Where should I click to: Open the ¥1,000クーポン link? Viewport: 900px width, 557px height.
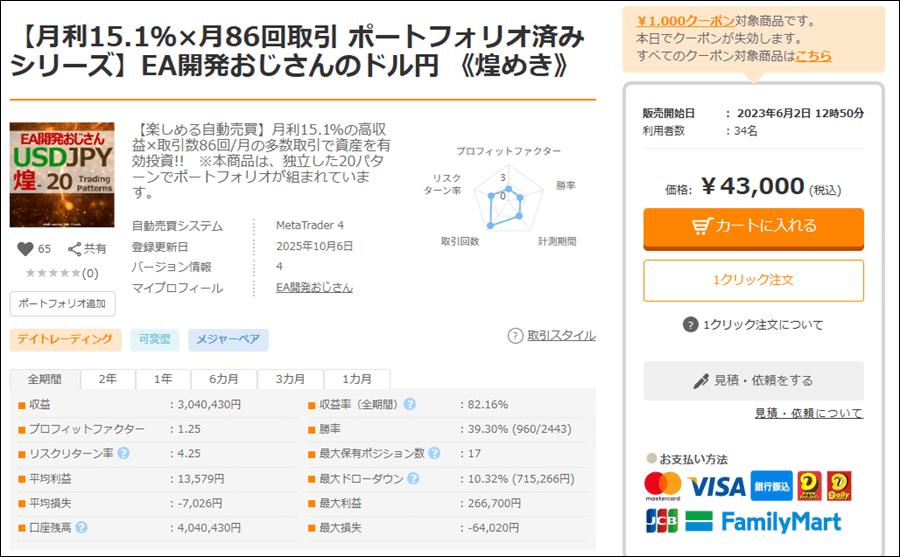coord(677,20)
